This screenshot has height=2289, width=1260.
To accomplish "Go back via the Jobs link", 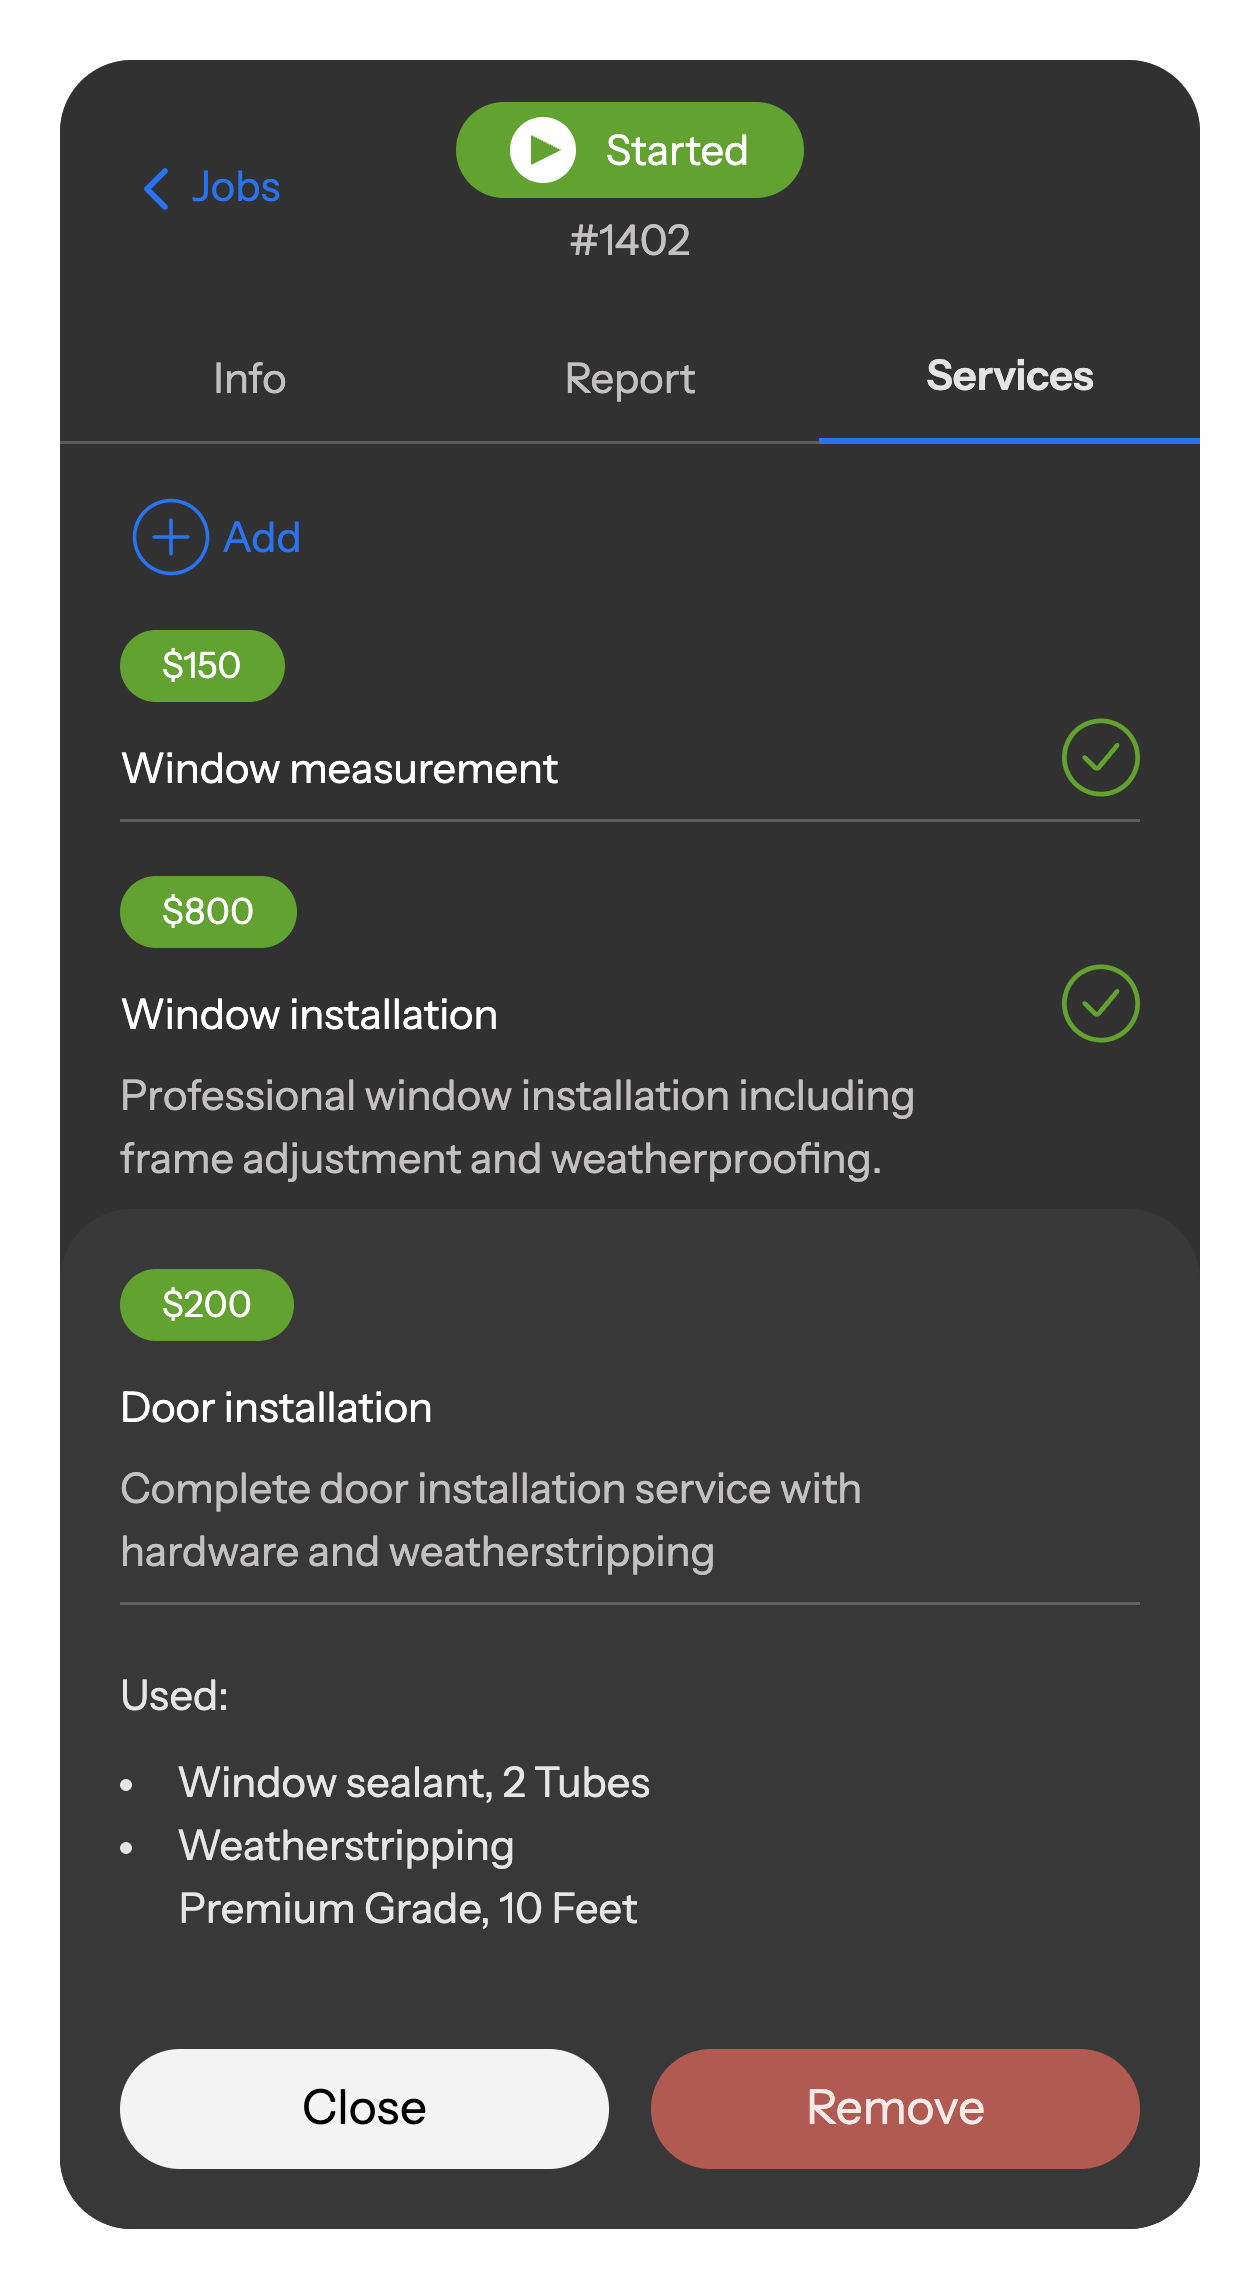I will coord(236,188).
